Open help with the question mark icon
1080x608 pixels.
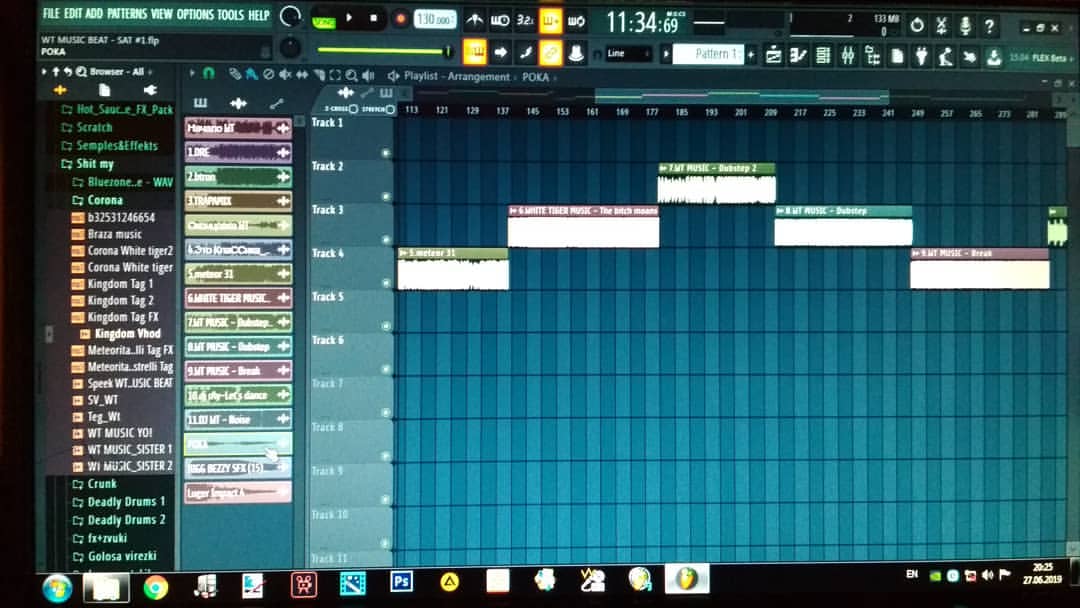[x=990, y=26]
